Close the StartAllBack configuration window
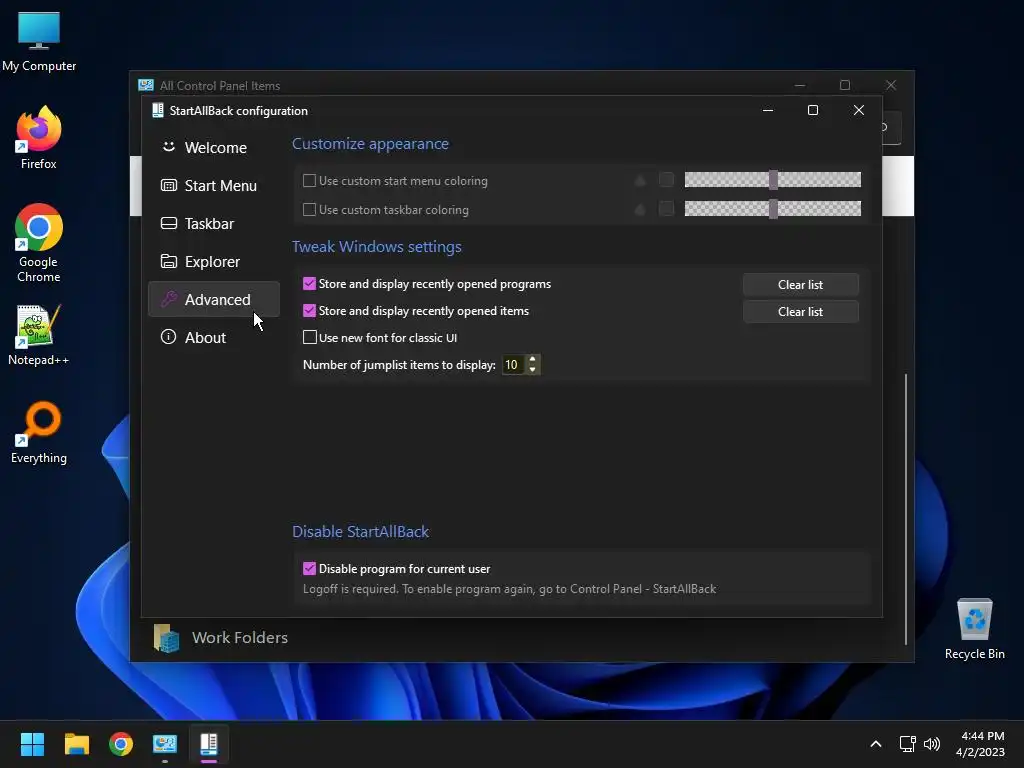 [x=859, y=110]
